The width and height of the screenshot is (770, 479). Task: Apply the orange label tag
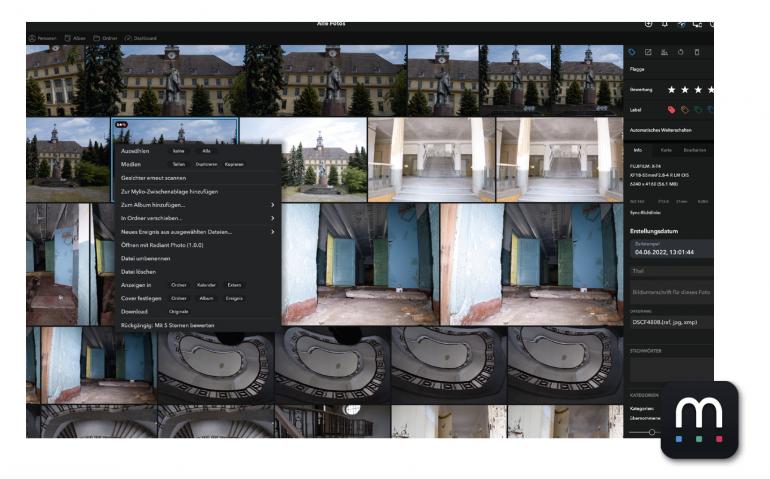[685, 110]
